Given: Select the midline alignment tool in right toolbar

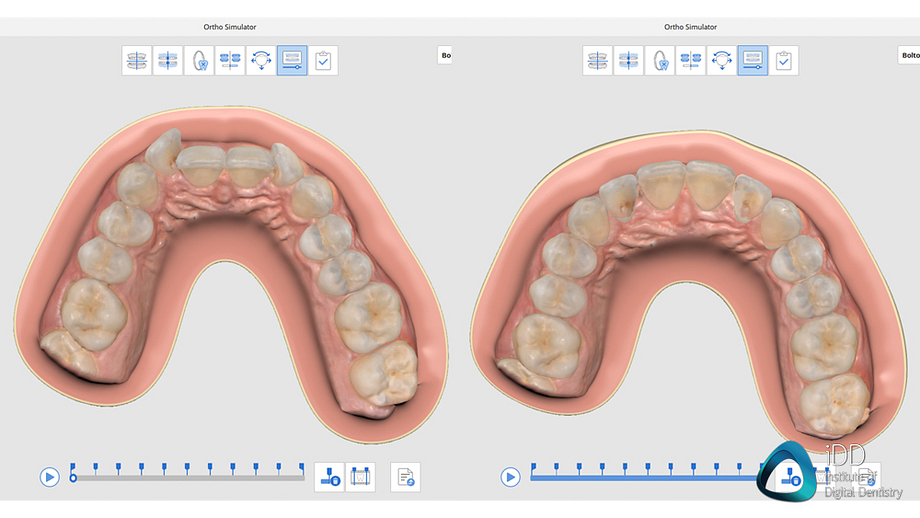Looking at the screenshot, I should 629,61.
